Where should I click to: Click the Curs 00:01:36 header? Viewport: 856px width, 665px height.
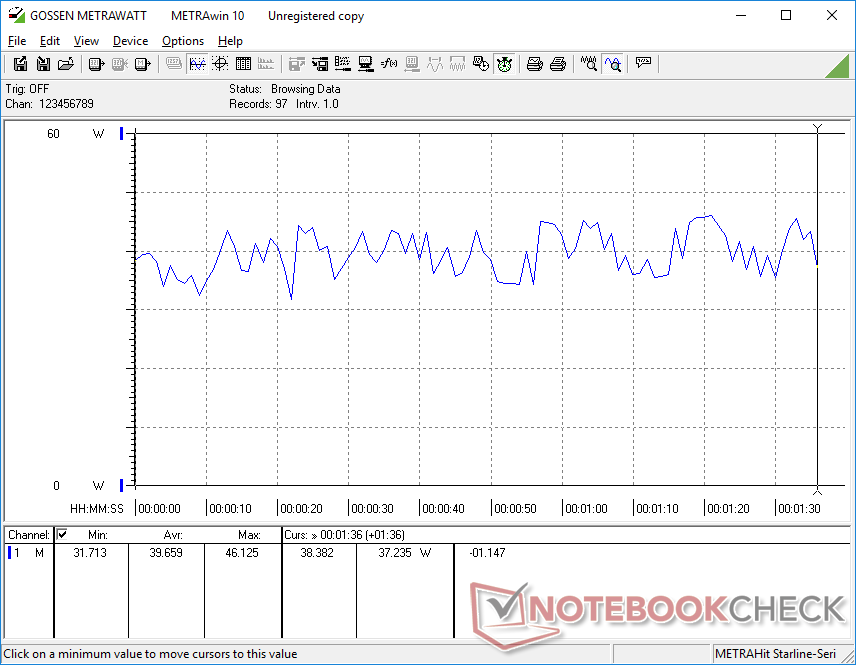pyautogui.click(x=344, y=535)
